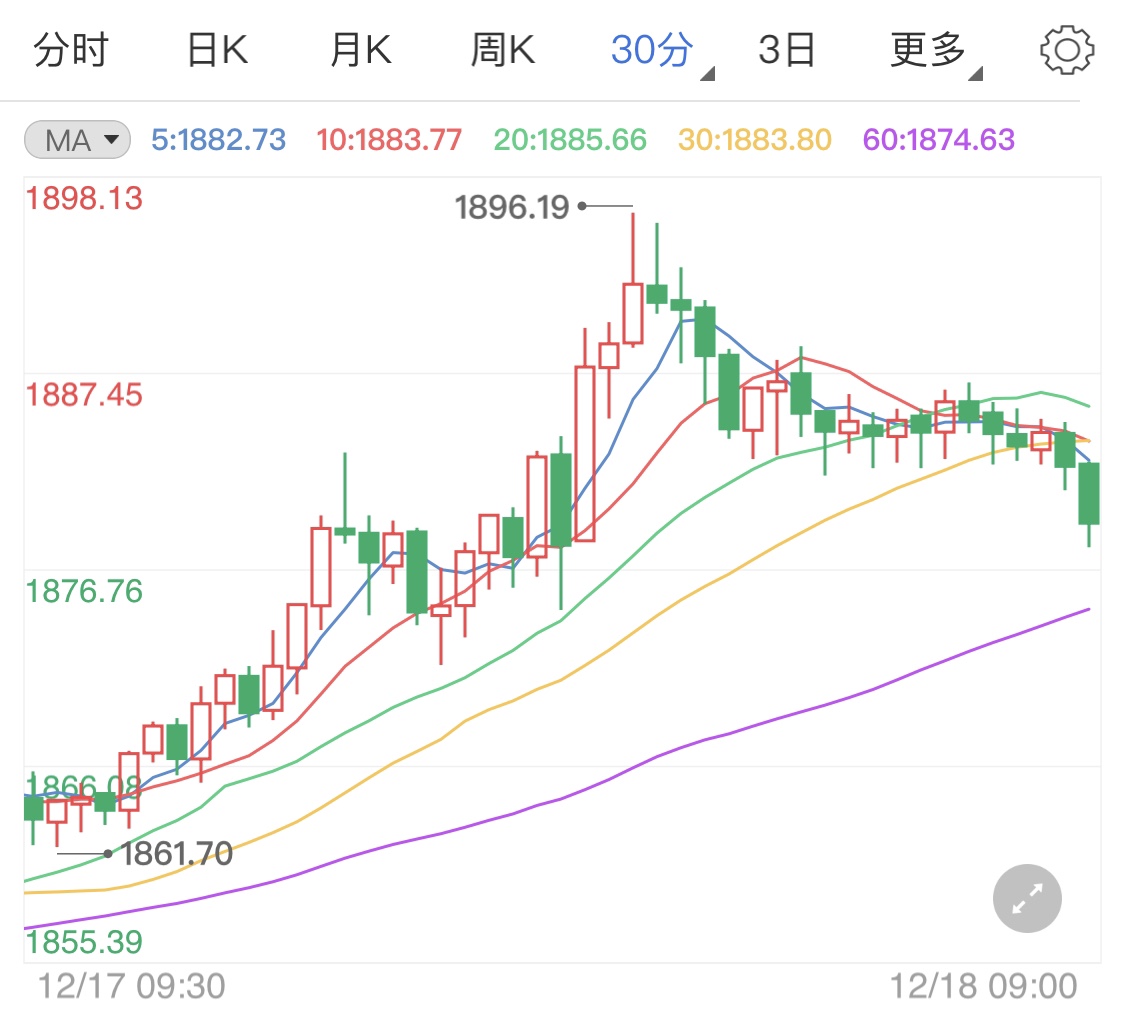Select the 周K chart view
This screenshot has width=1125, height=1023.
point(504,50)
